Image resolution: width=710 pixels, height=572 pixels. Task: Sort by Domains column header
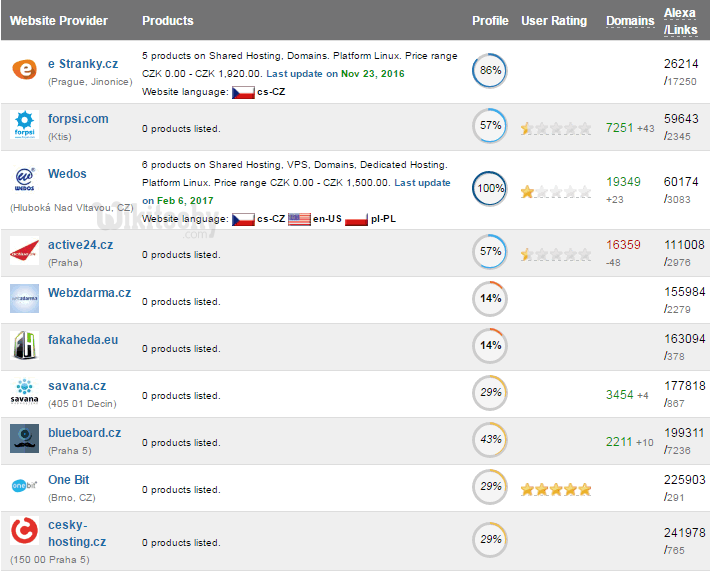(x=630, y=21)
